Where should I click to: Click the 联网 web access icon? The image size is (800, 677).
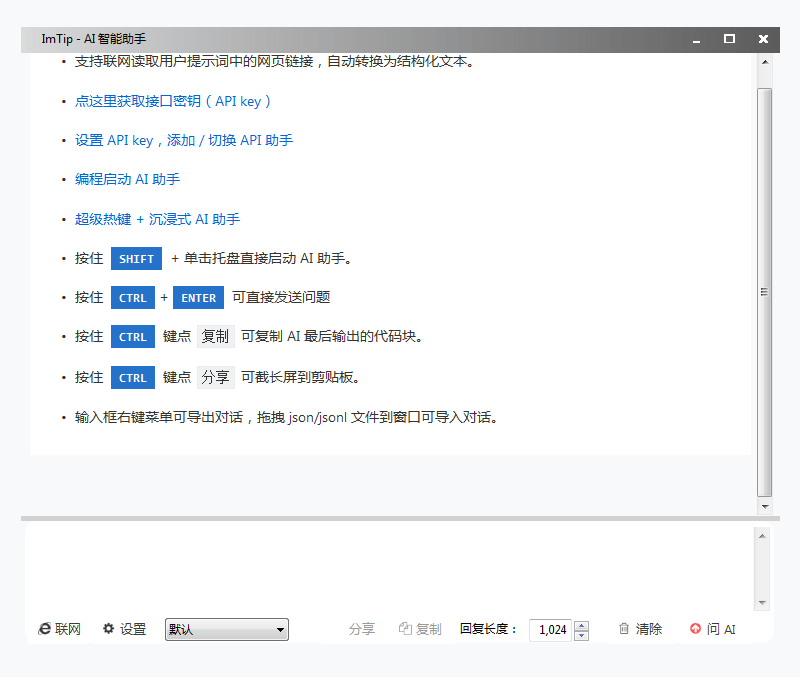coord(44,629)
